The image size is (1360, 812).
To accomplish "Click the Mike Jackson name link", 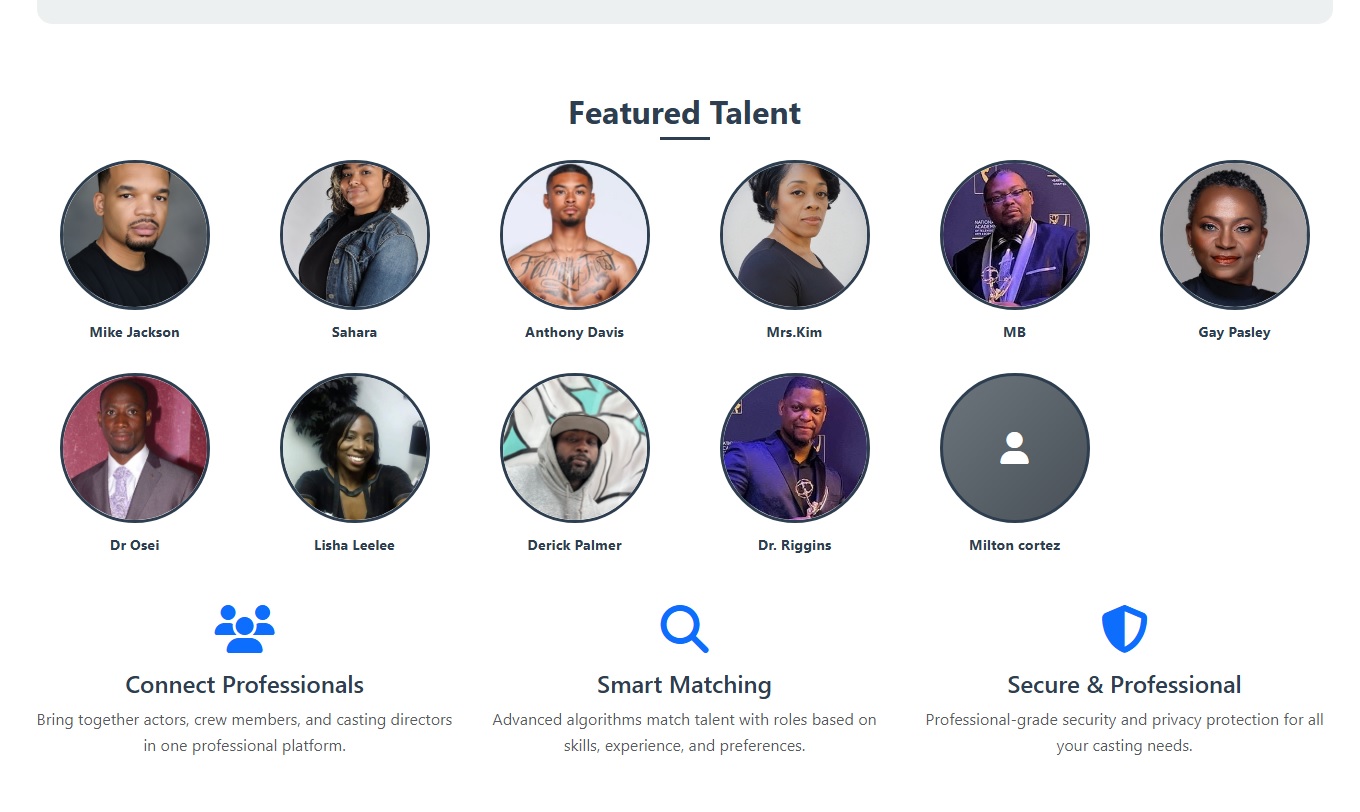I will tap(135, 332).
